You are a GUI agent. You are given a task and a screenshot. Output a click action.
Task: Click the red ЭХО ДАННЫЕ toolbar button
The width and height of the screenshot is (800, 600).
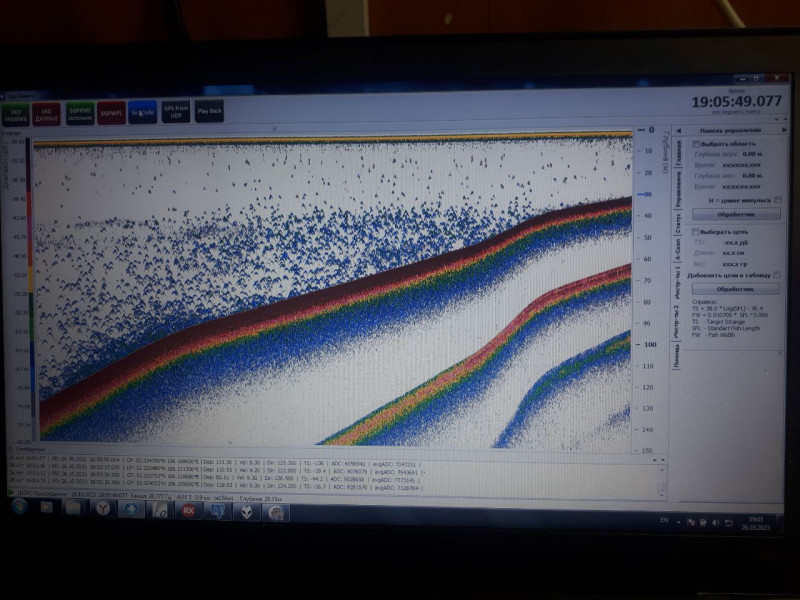[46, 113]
